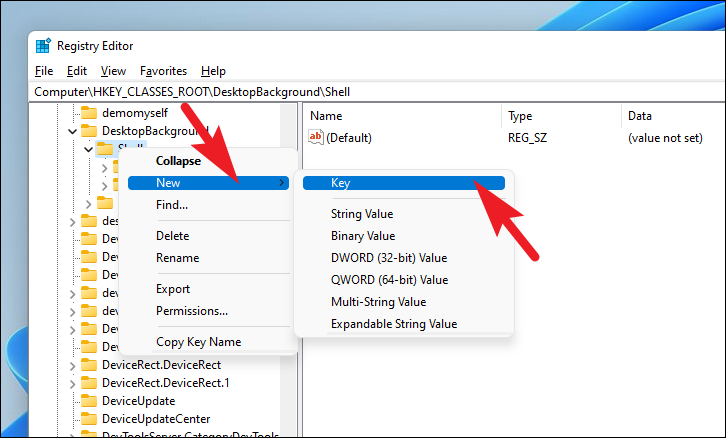The width and height of the screenshot is (726, 438).
Task: Click the demomyself folder icon
Action: (x=88, y=113)
